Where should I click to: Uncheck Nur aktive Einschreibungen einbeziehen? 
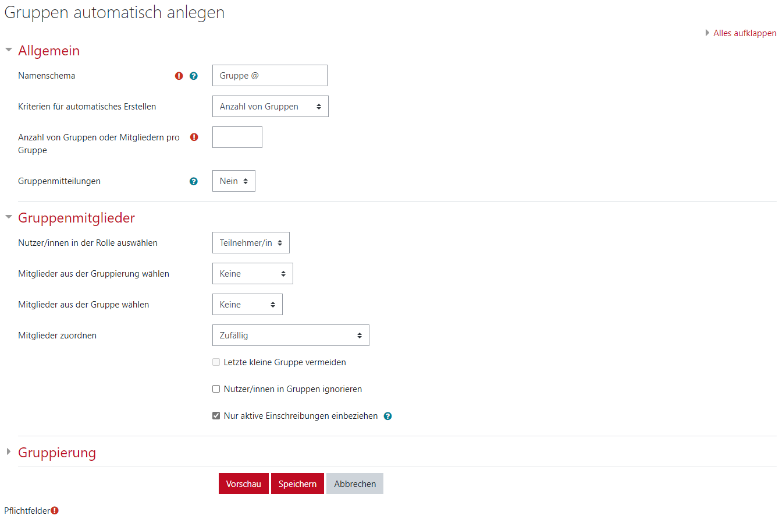[x=216, y=416]
